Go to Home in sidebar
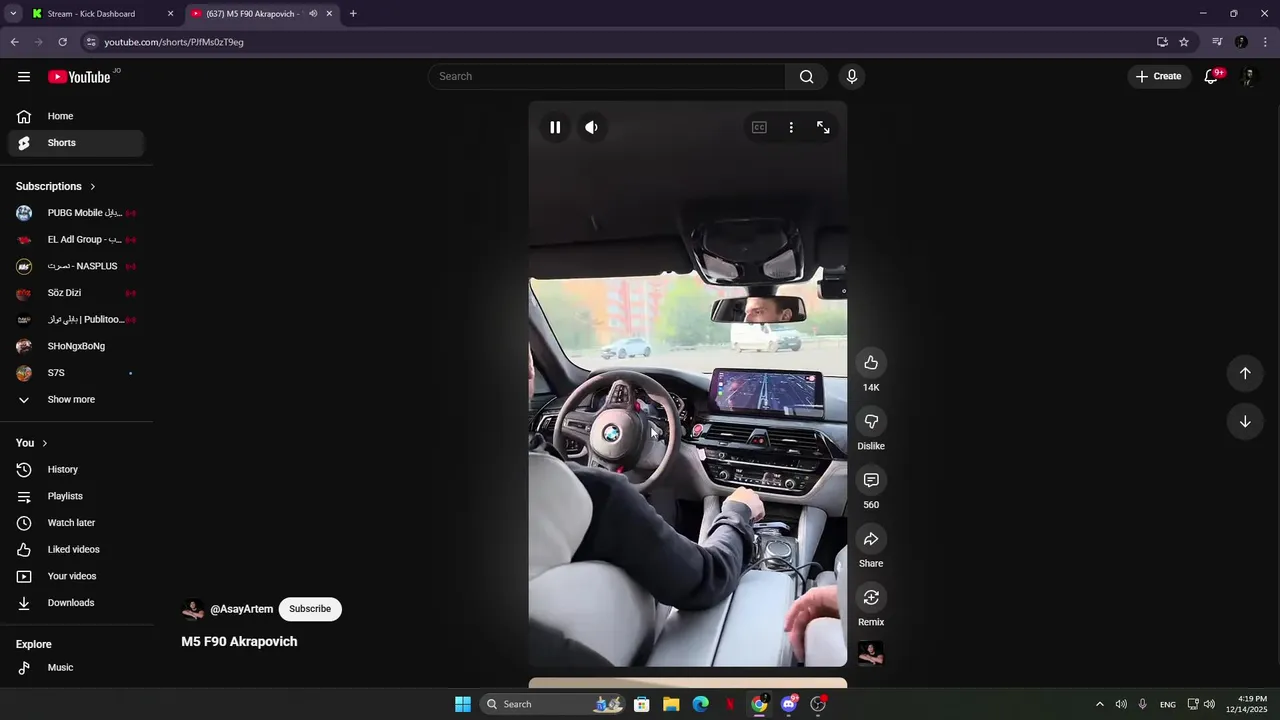This screenshot has height=720, width=1280. tap(76, 116)
